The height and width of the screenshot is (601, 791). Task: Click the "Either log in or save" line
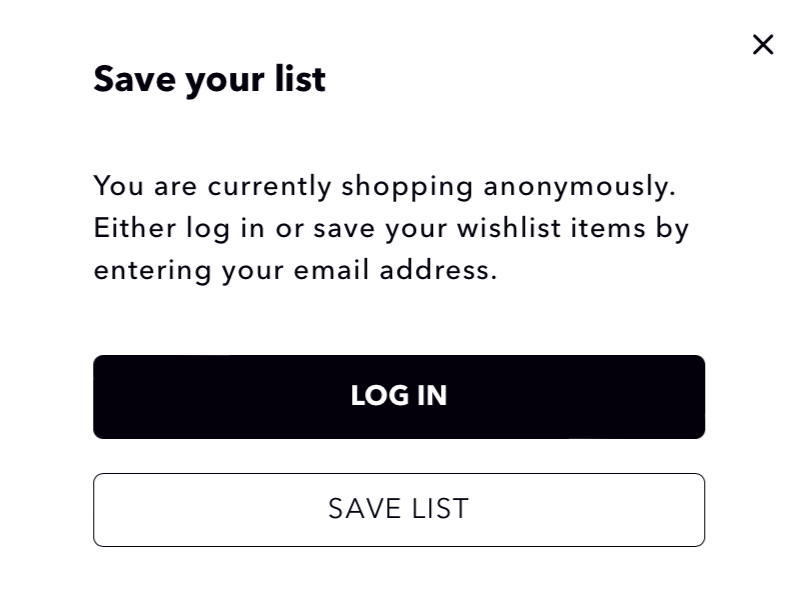tap(391, 228)
